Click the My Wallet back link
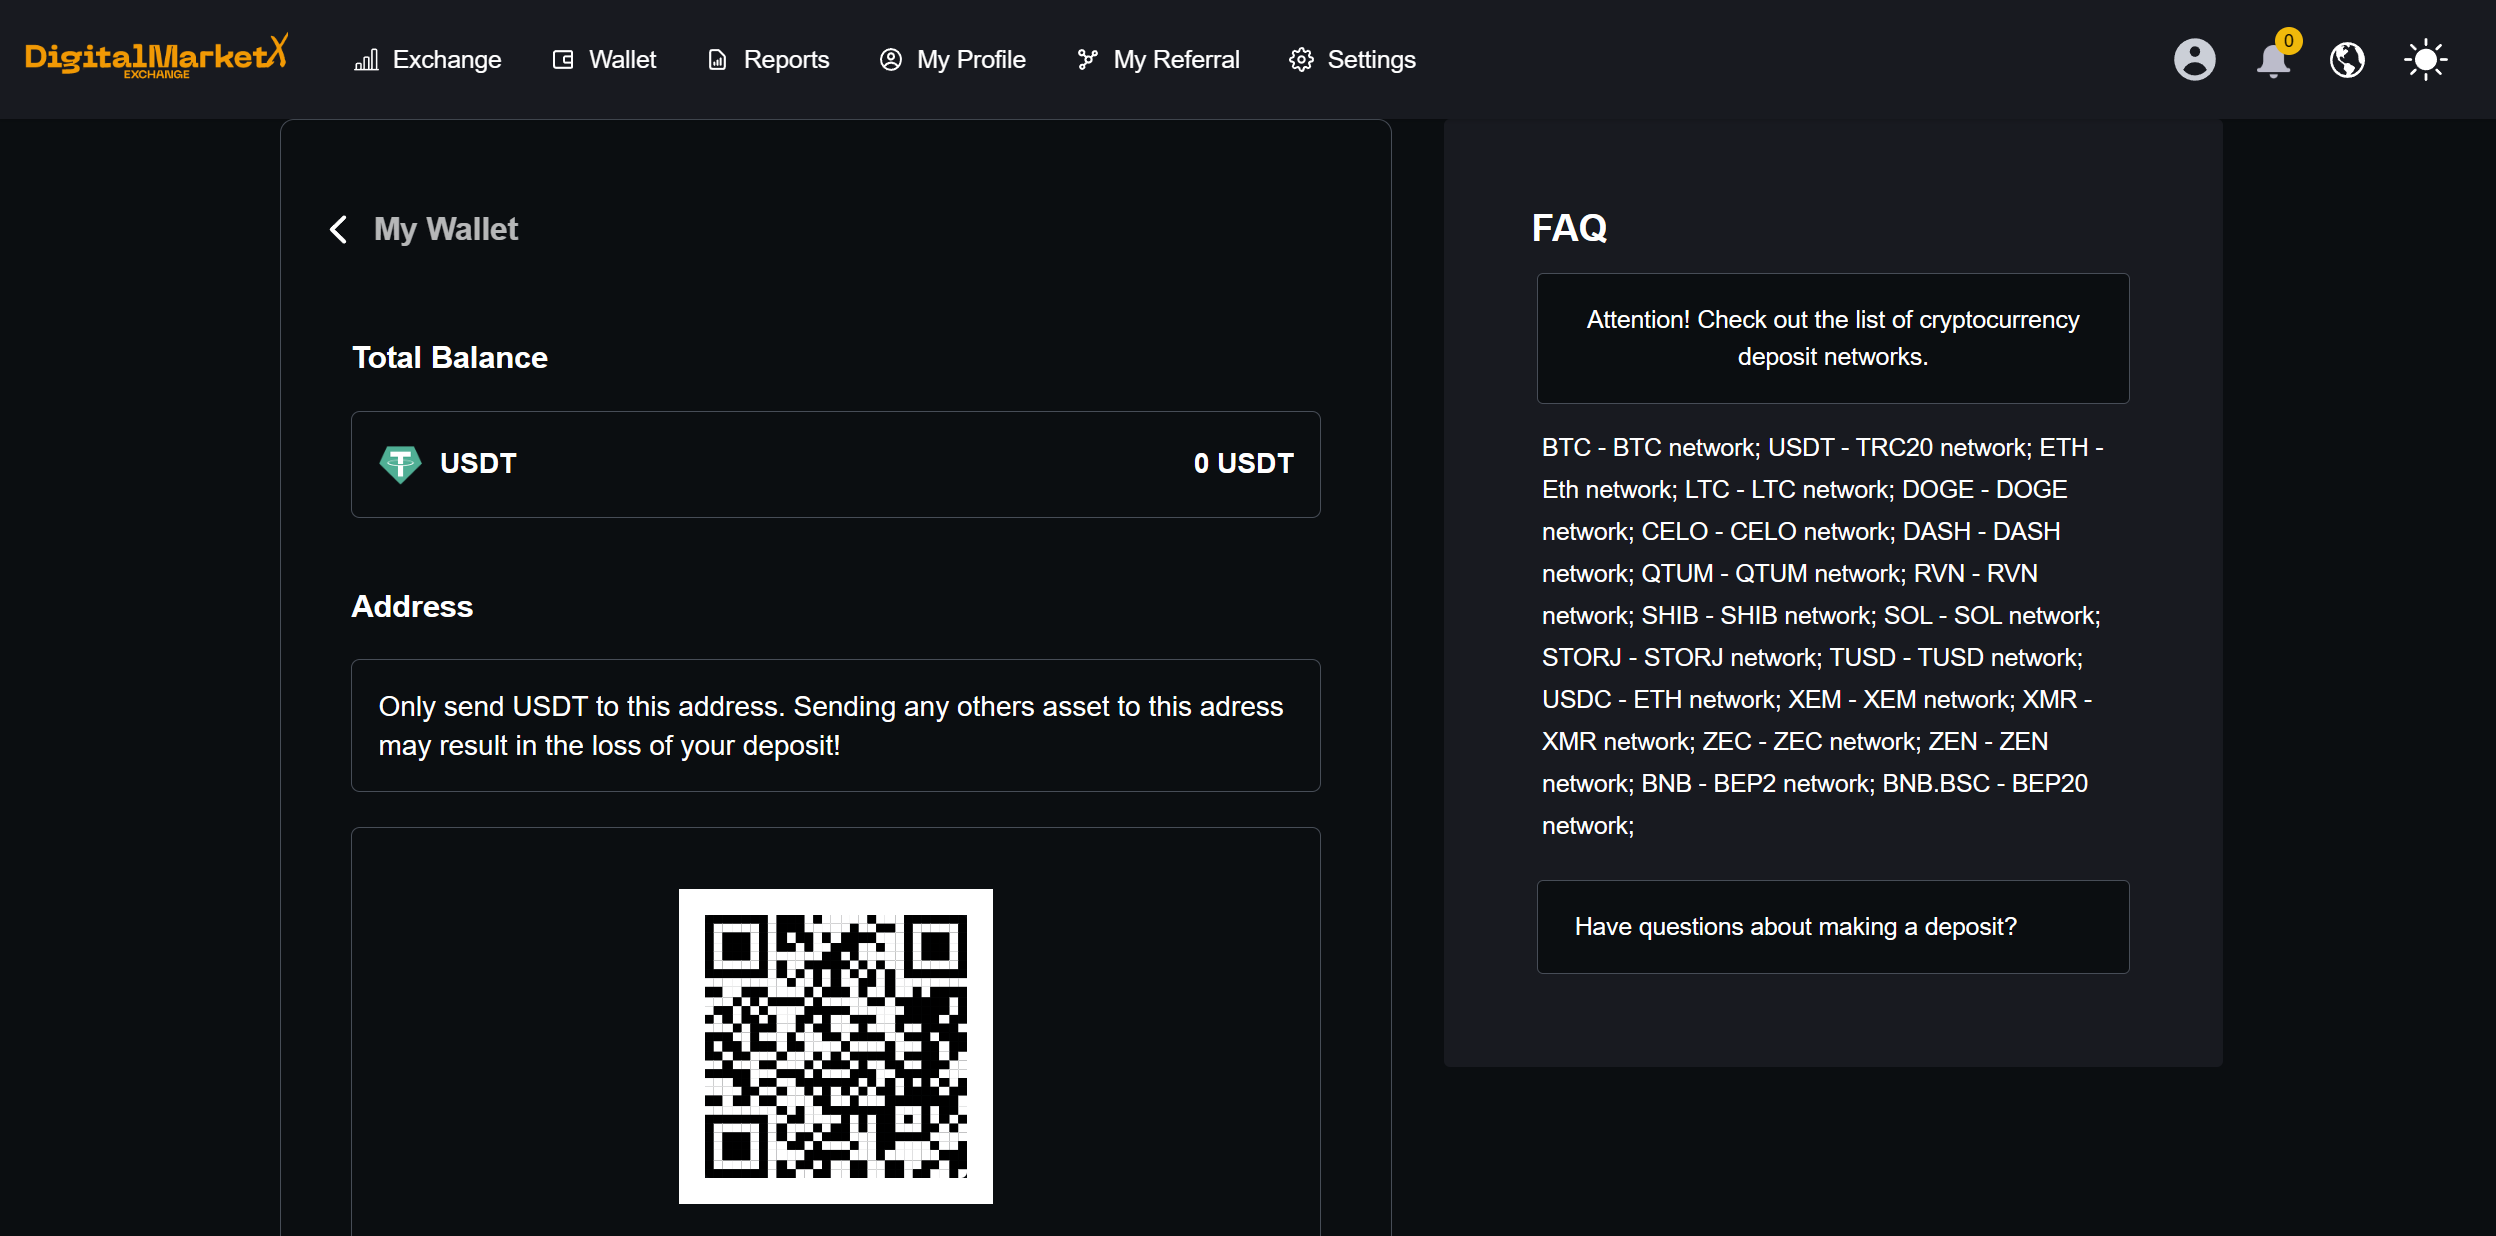The image size is (2496, 1236). coord(446,229)
